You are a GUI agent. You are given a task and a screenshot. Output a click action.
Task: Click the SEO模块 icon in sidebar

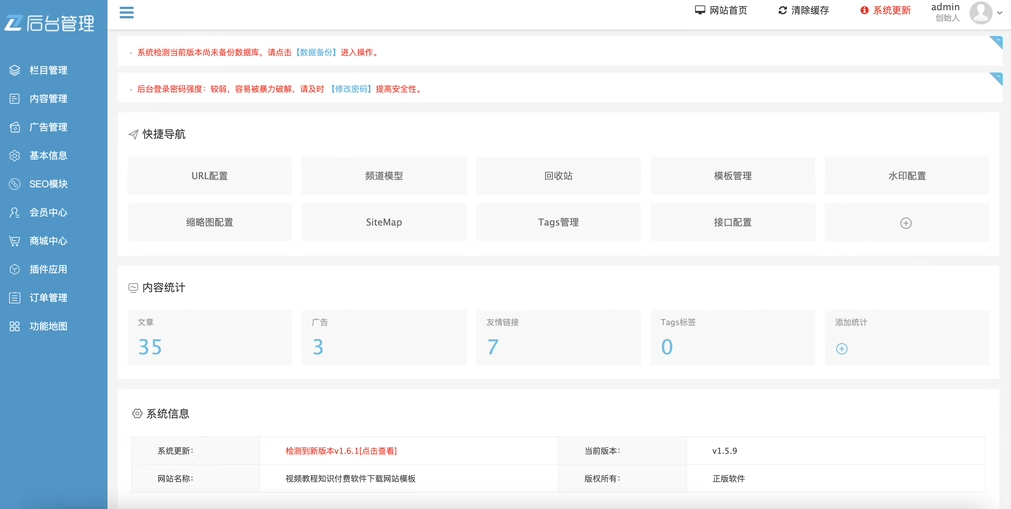pos(15,184)
